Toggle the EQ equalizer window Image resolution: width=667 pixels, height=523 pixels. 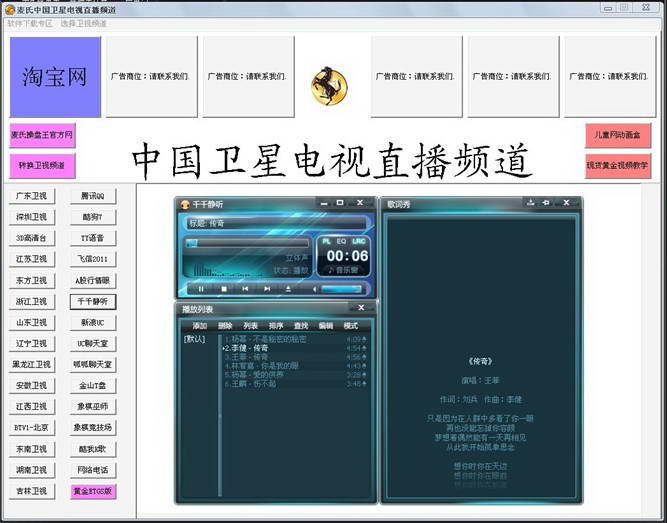pos(341,241)
